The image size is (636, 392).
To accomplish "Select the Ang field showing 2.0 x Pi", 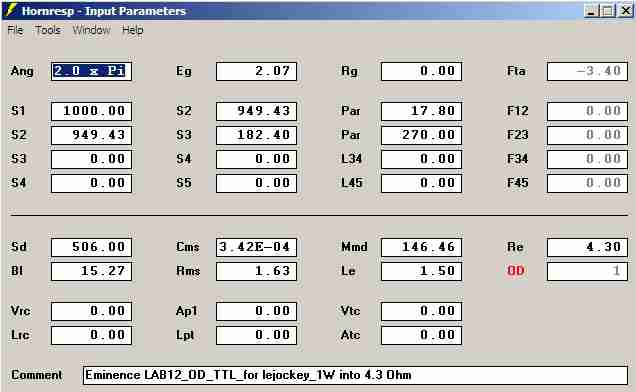I will tap(91, 71).
